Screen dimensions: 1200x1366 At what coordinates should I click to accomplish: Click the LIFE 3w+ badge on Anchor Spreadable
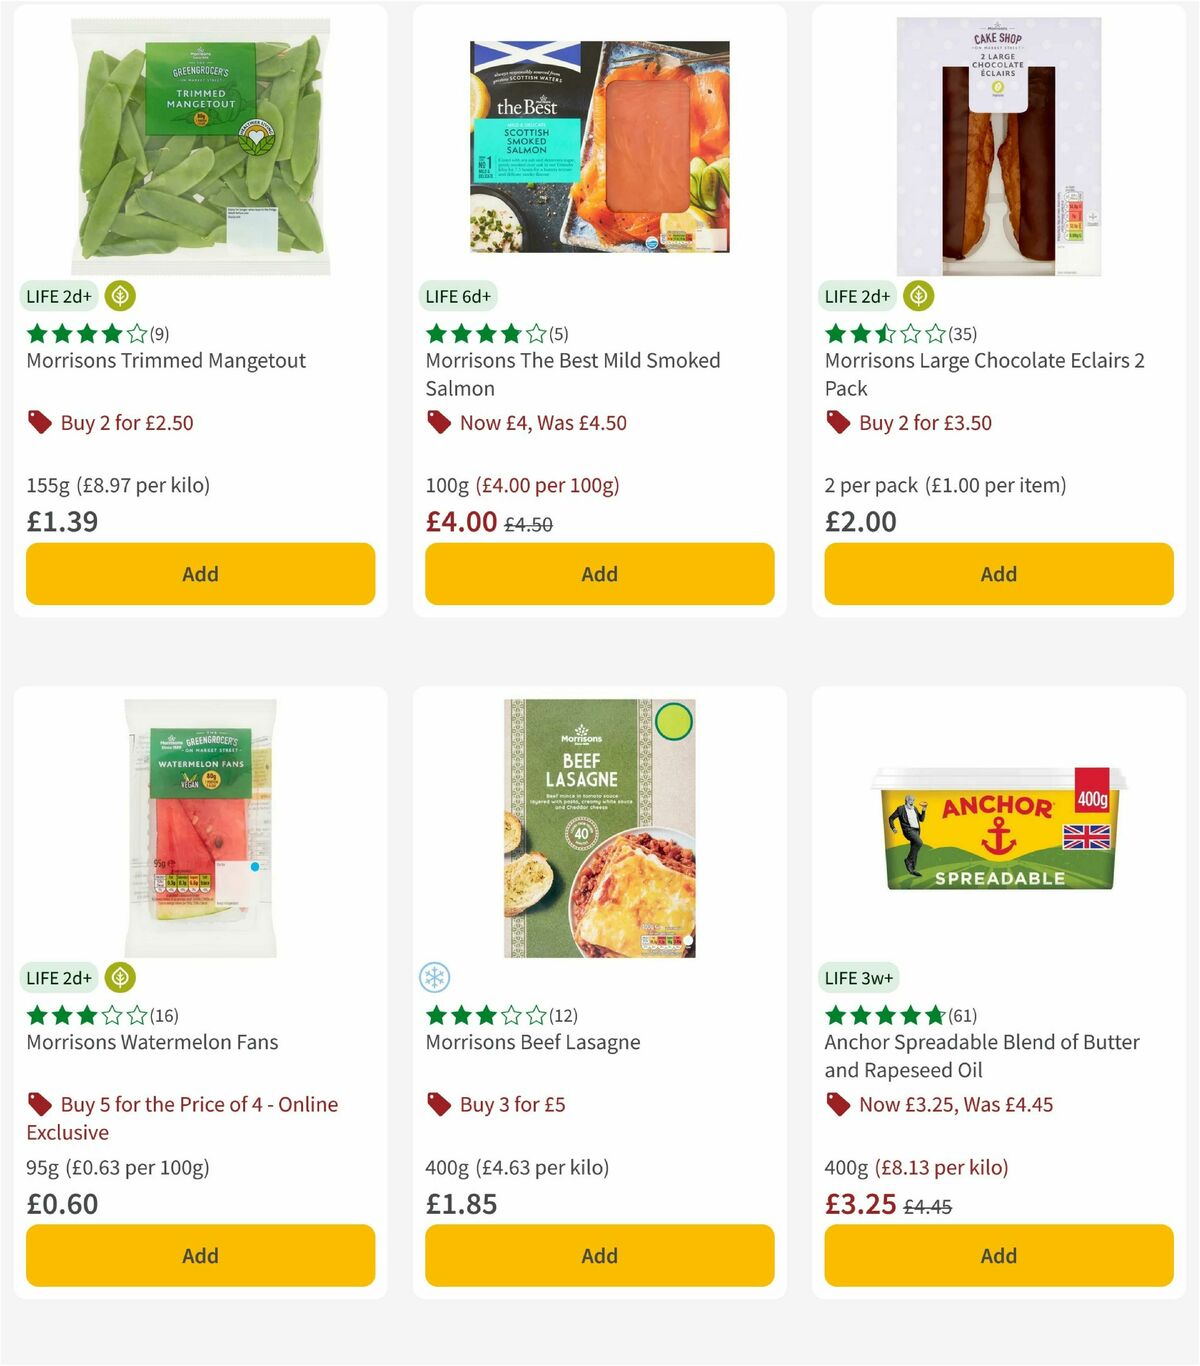tap(858, 977)
